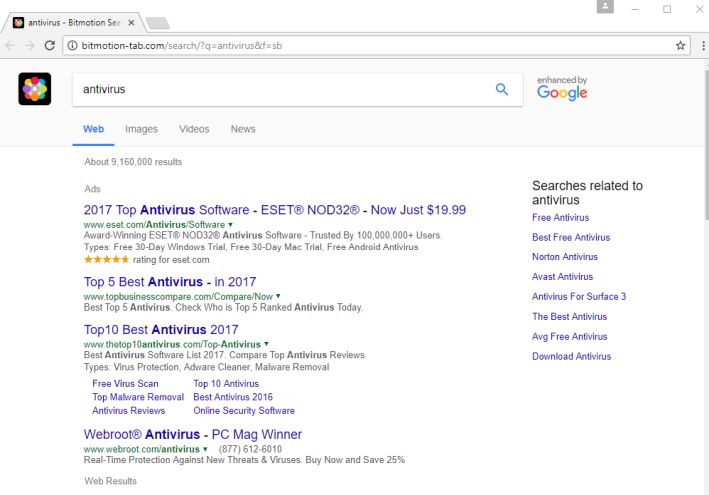Click the blue search magnifier icon
The height and width of the screenshot is (495, 709).
point(502,89)
